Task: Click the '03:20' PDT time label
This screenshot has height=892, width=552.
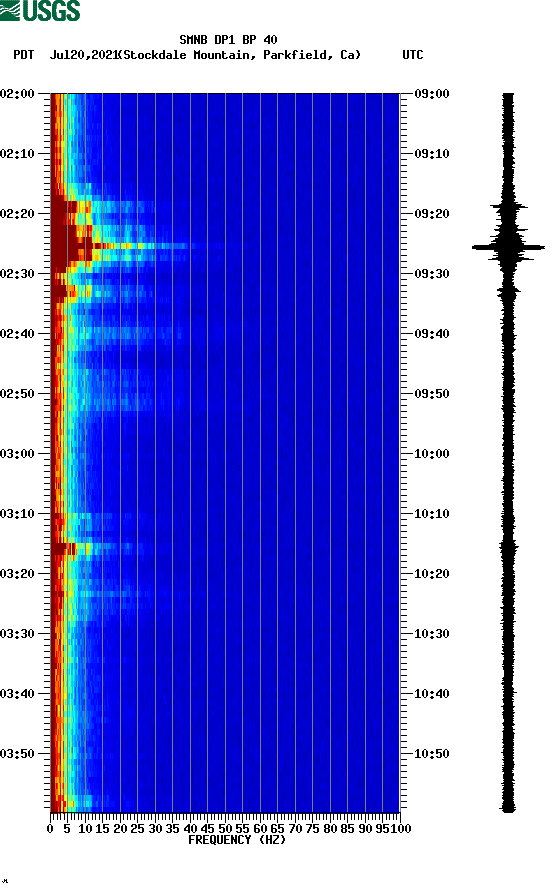Action: pos(17,573)
